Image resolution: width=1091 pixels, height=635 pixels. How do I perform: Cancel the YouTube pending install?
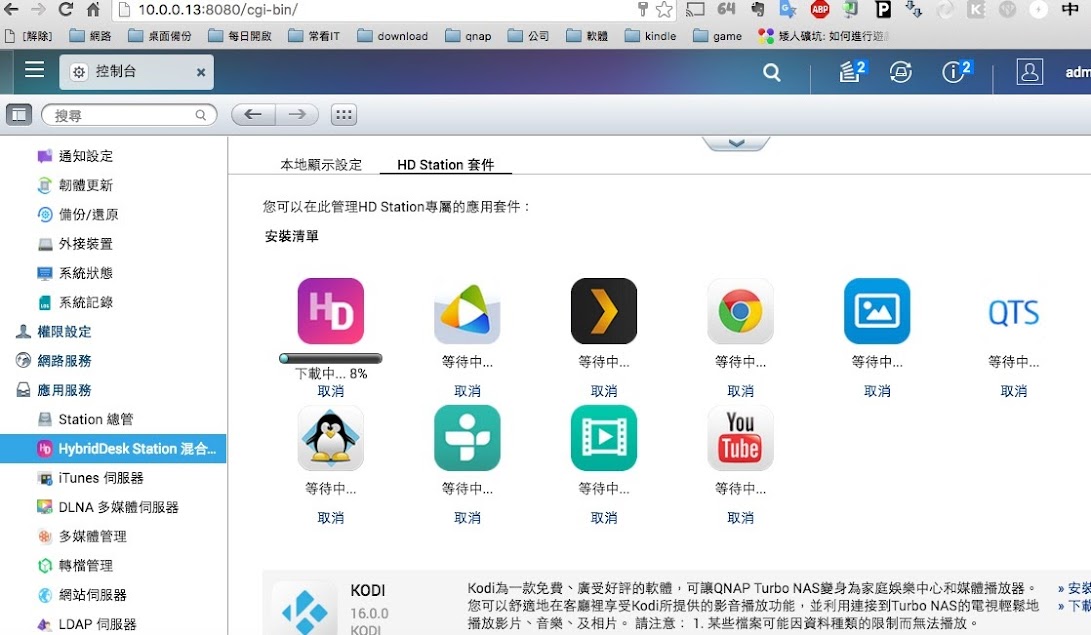pos(740,517)
